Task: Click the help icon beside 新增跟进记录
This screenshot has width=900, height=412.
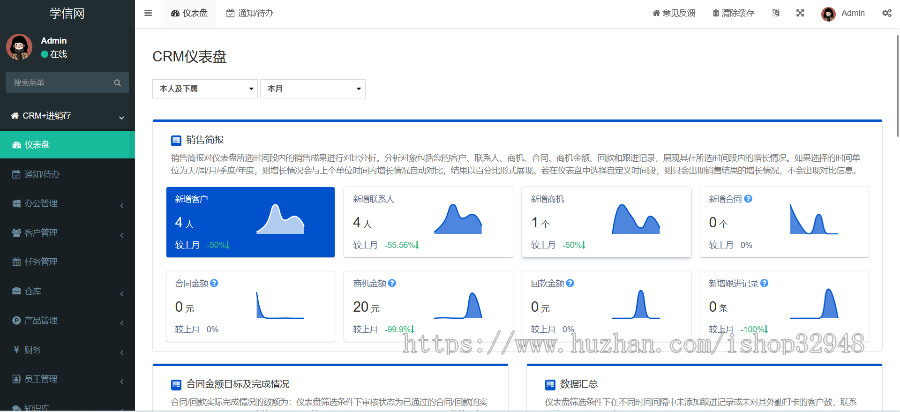Action: (x=765, y=283)
